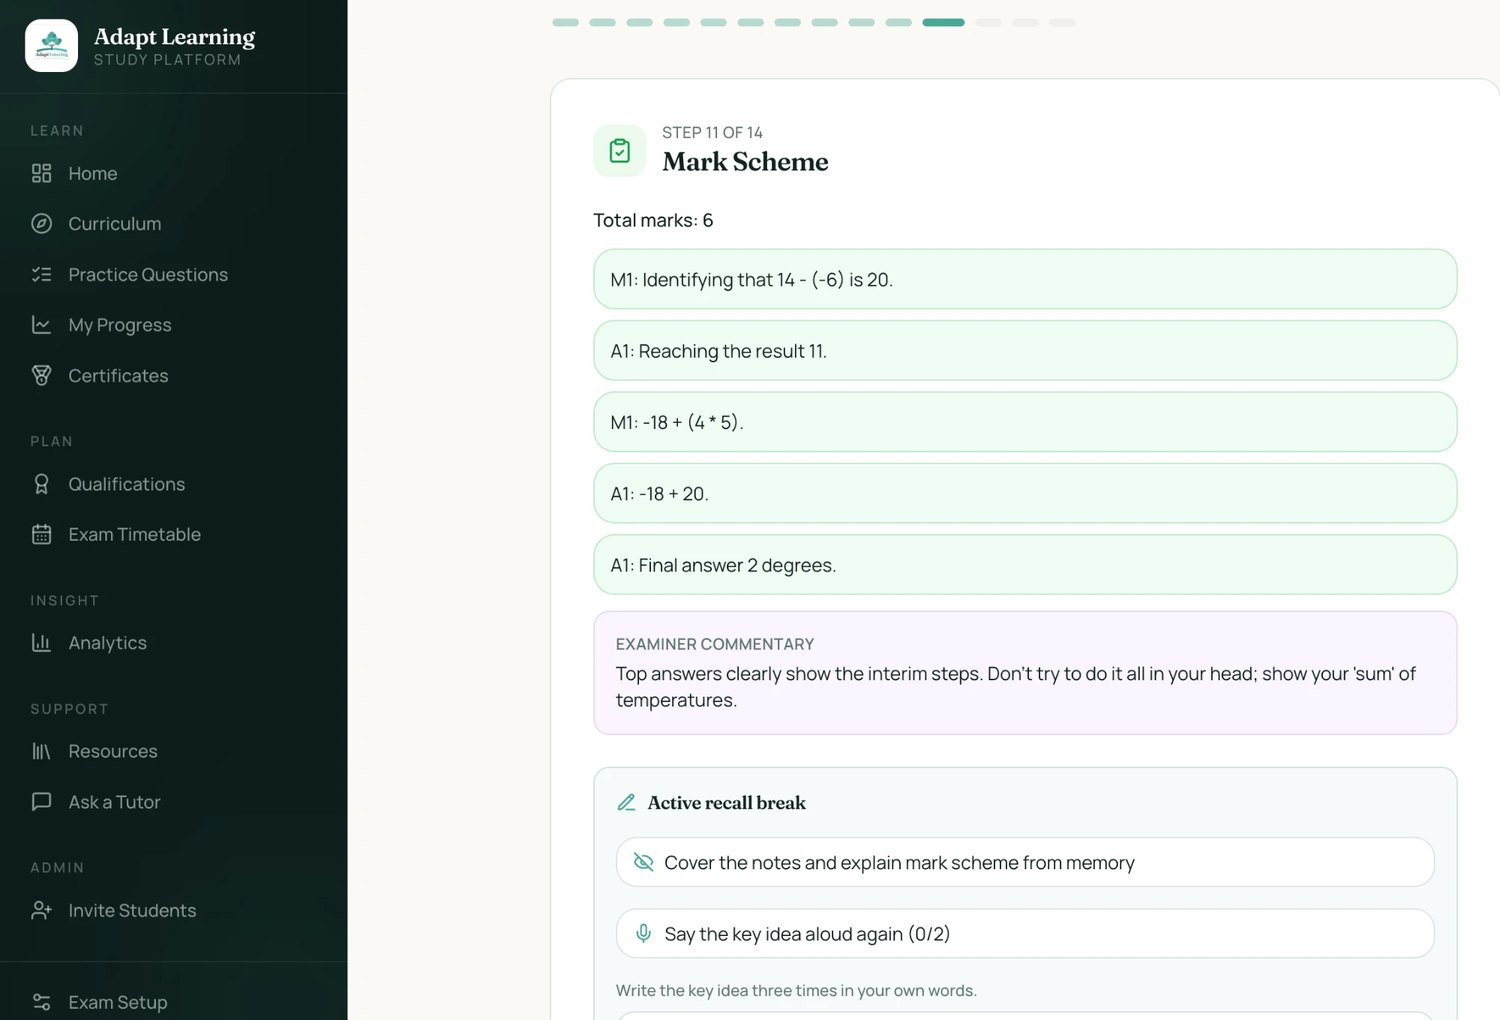Image resolution: width=1500 pixels, height=1020 pixels.
Task: Click the Qualifications ribbon icon
Action: (41, 484)
